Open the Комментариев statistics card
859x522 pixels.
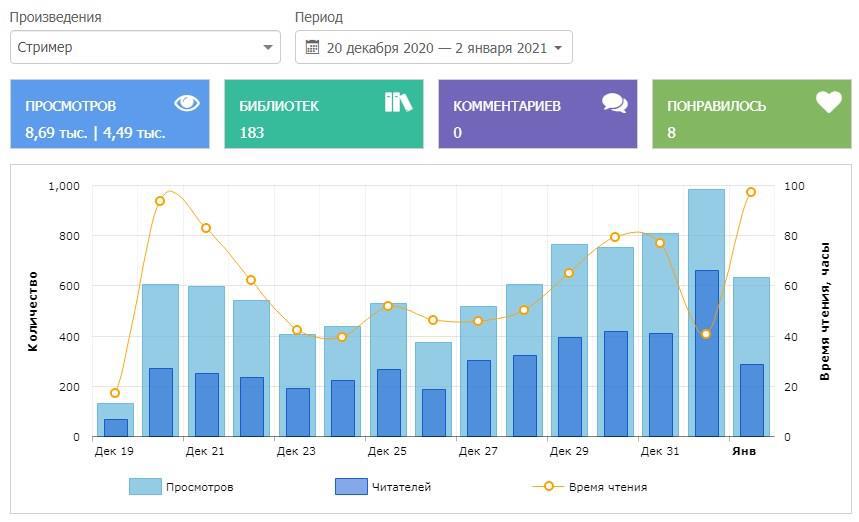coord(537,115)
